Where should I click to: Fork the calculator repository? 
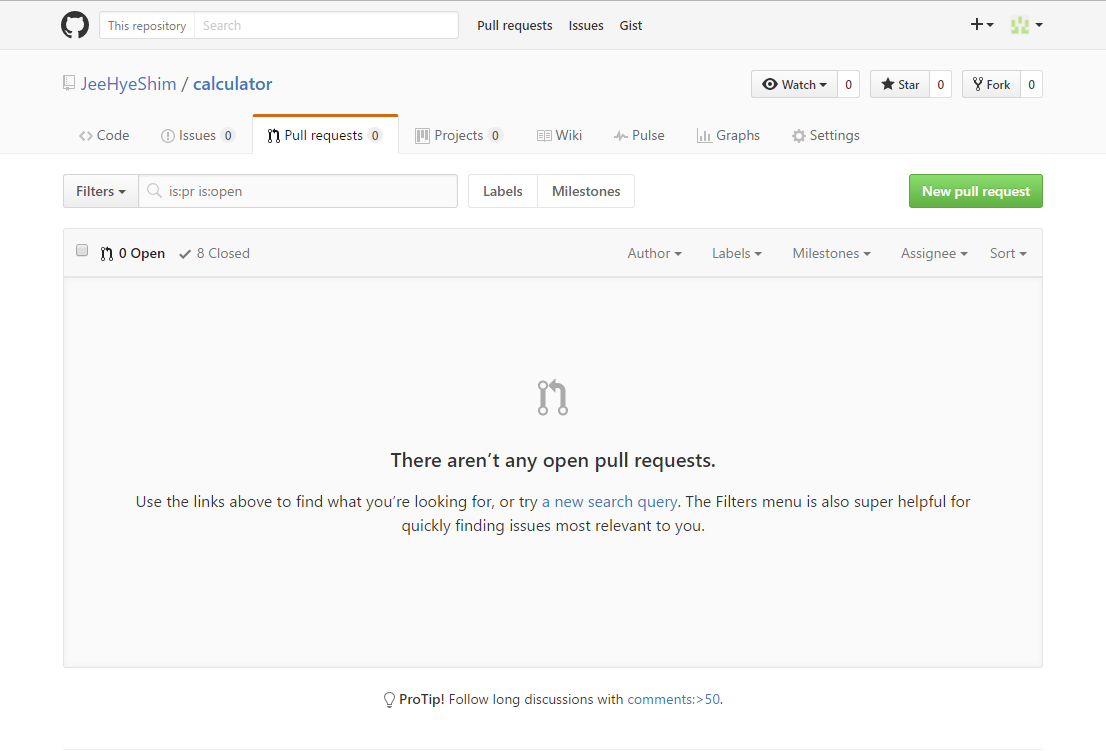tap(991, 85)
